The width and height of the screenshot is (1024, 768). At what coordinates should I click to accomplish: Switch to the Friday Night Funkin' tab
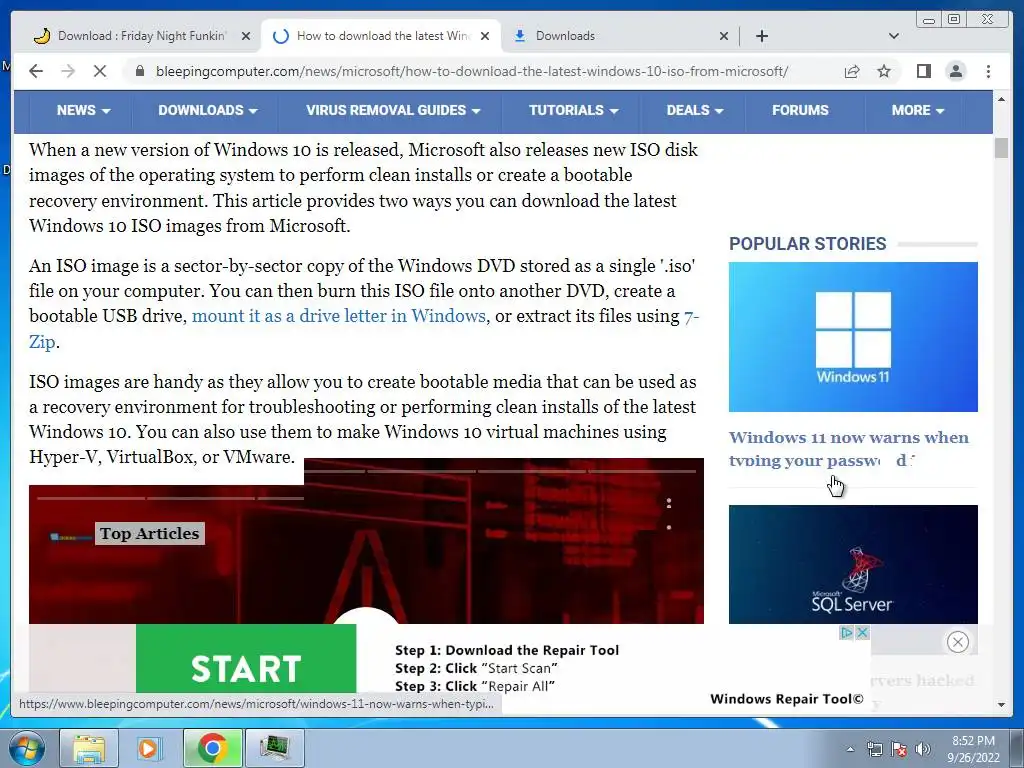pyautogui.click(x=141, y=36)
